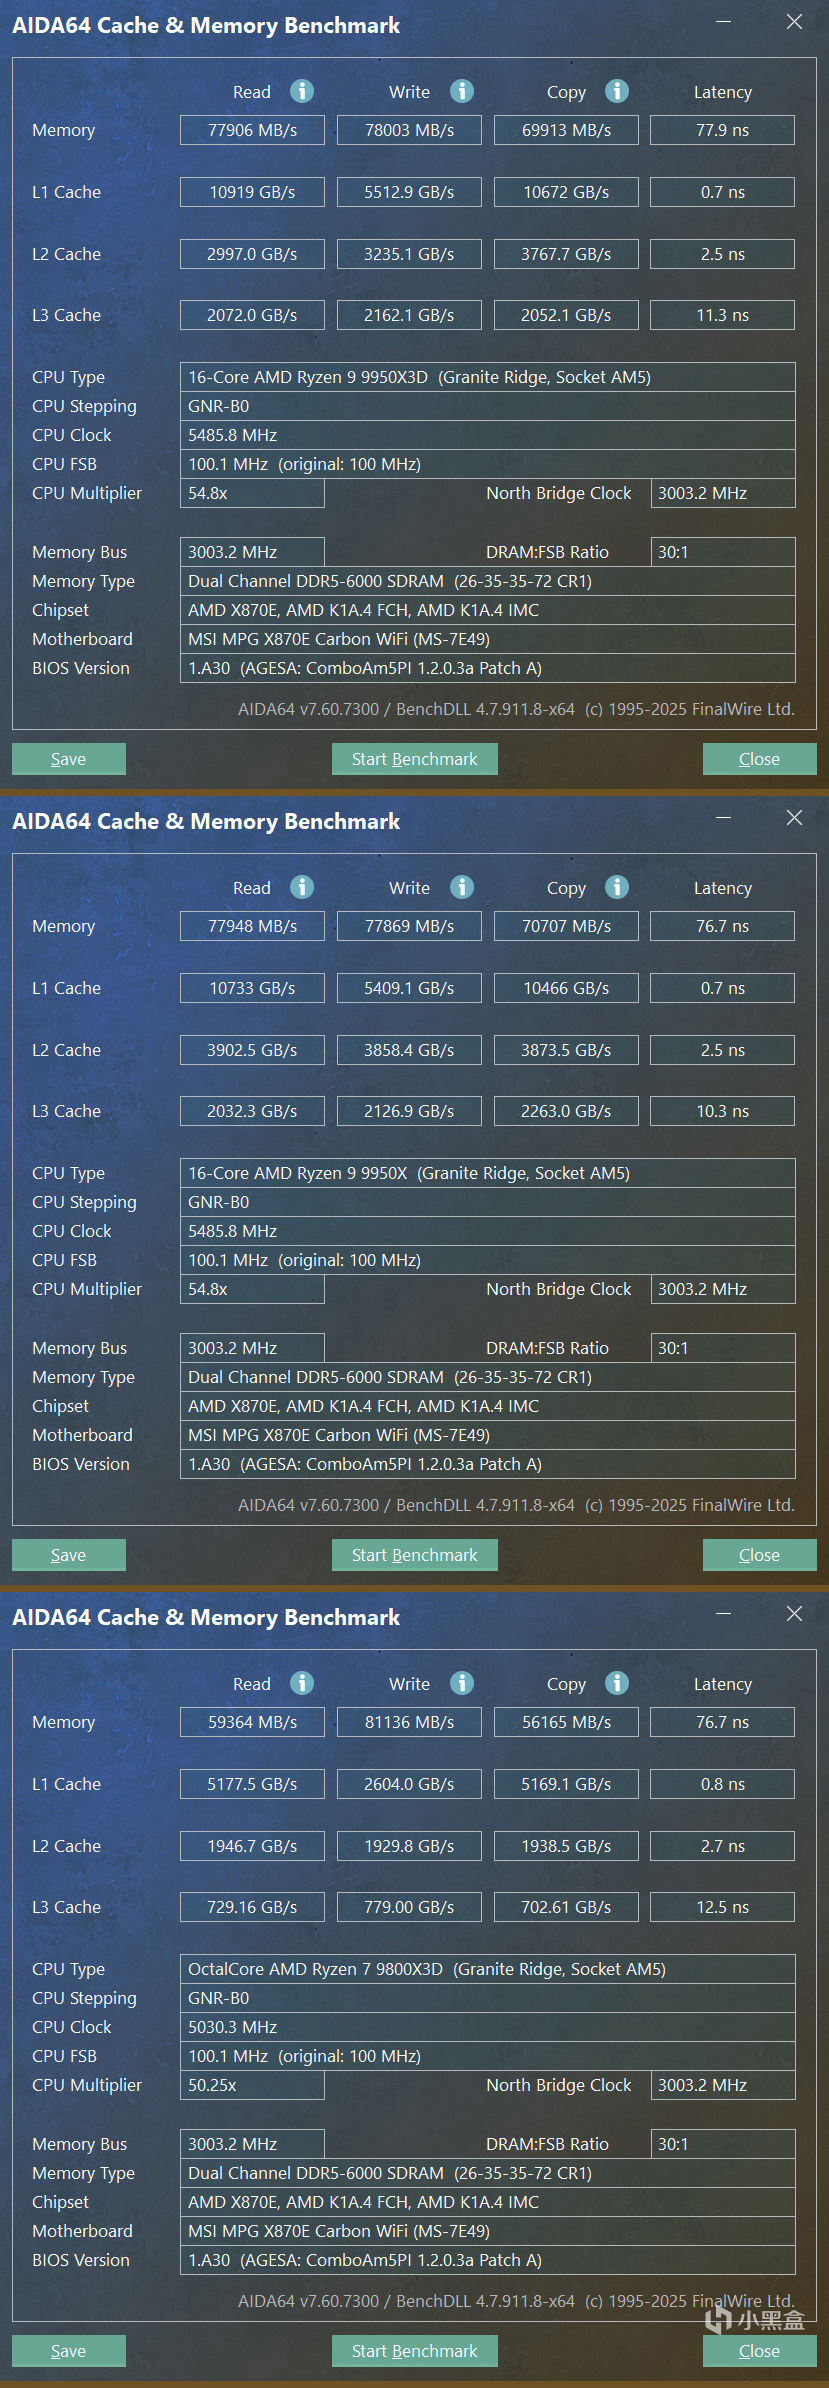829x2388 pixels.
Task: Click the L1 read value 10919 GB/s
Action: point(252,192)
